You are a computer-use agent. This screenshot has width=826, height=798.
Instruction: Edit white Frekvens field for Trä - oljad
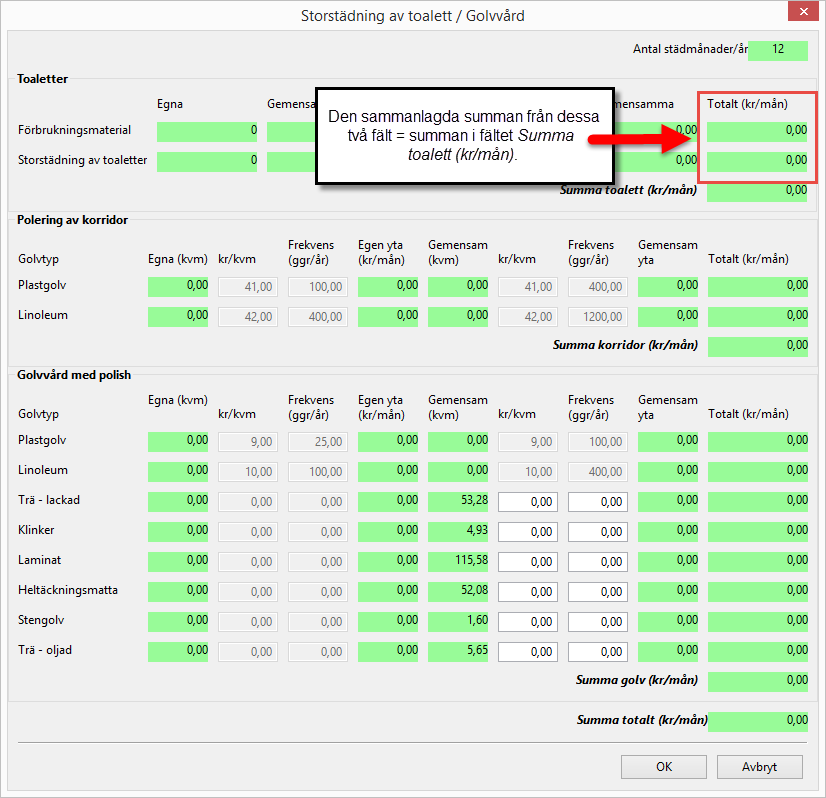(597, 651)
